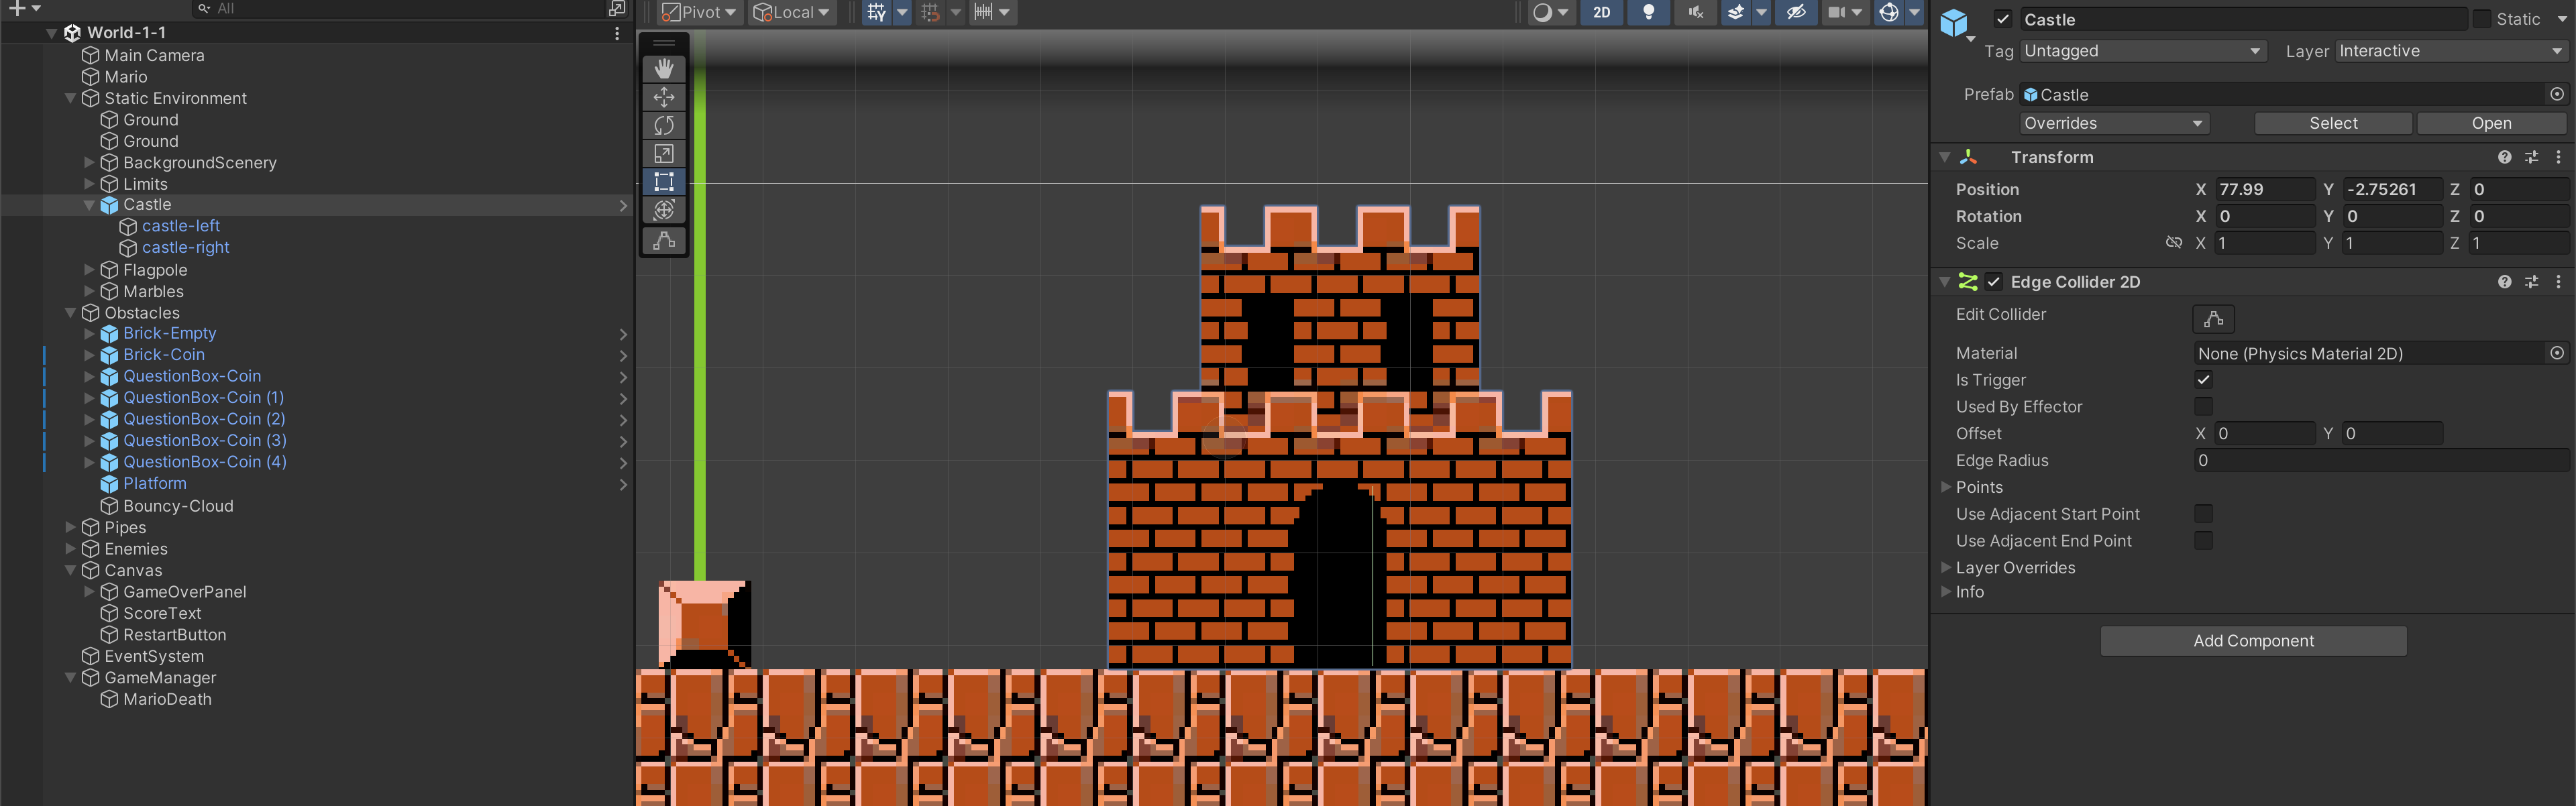
Task: Expand the Pipes hierarchy node
Action: pos(70,527)
